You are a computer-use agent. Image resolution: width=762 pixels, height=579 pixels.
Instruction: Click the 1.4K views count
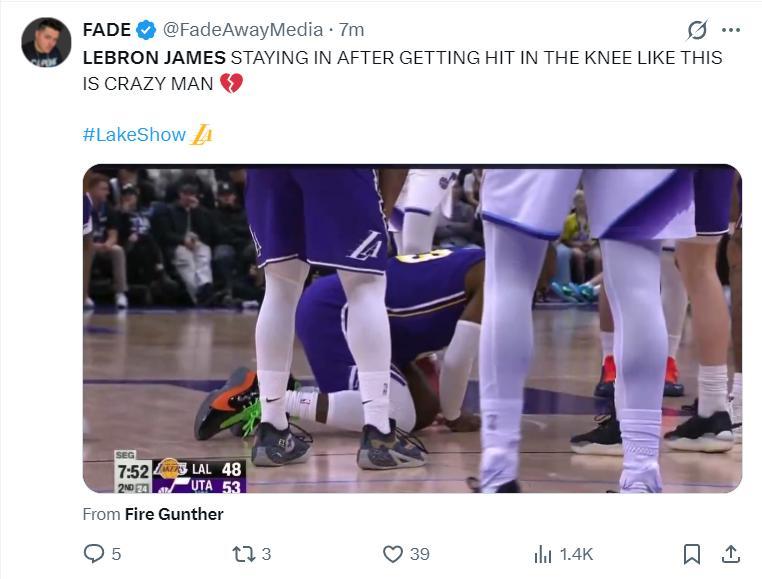pyautogui.click(x=576, y=553)
